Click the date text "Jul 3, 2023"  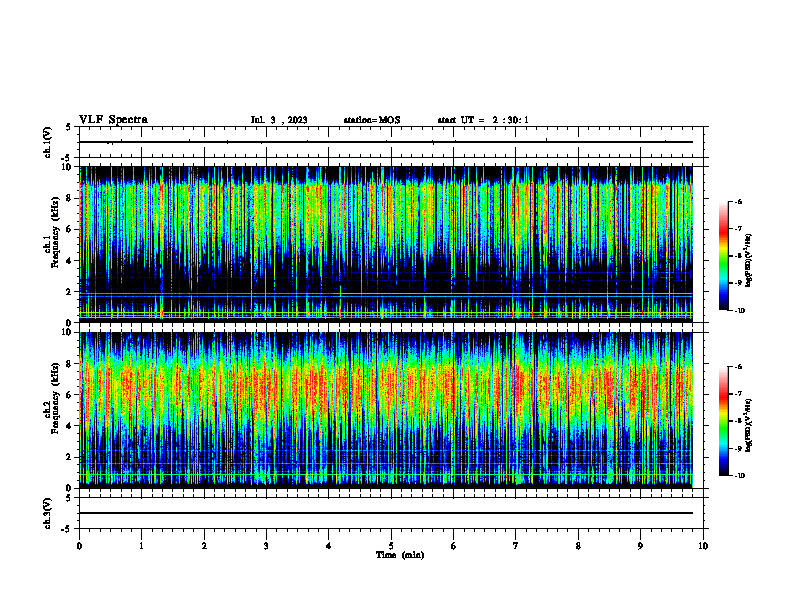(279, 120)
